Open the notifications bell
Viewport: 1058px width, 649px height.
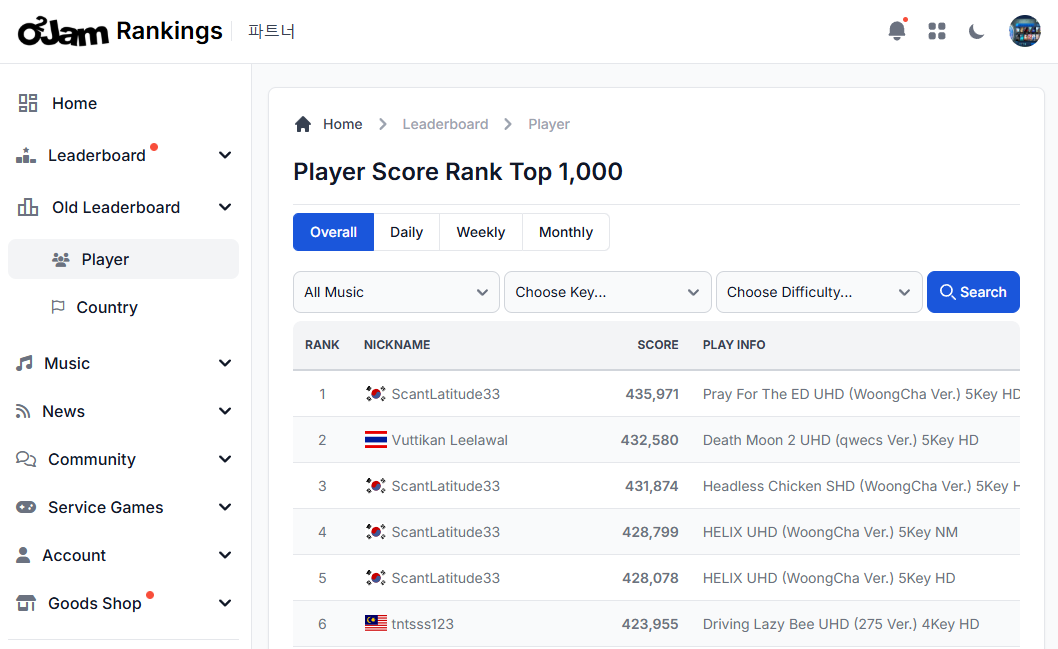click(x=897, y=31)
